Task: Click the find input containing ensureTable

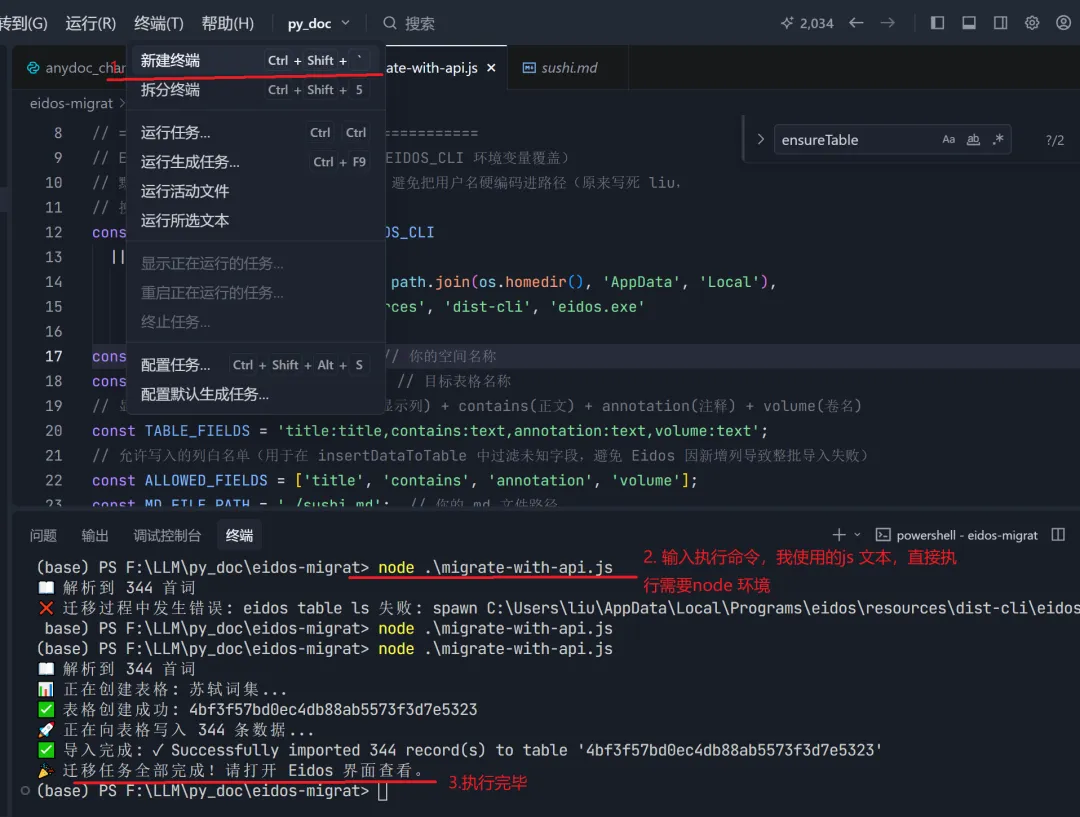Action: tap(858, 140)
